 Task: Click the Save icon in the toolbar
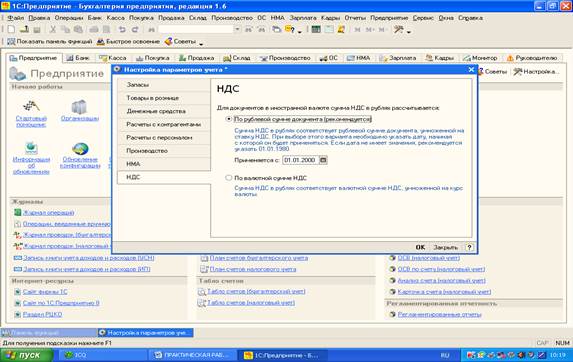tap(37, 30)
